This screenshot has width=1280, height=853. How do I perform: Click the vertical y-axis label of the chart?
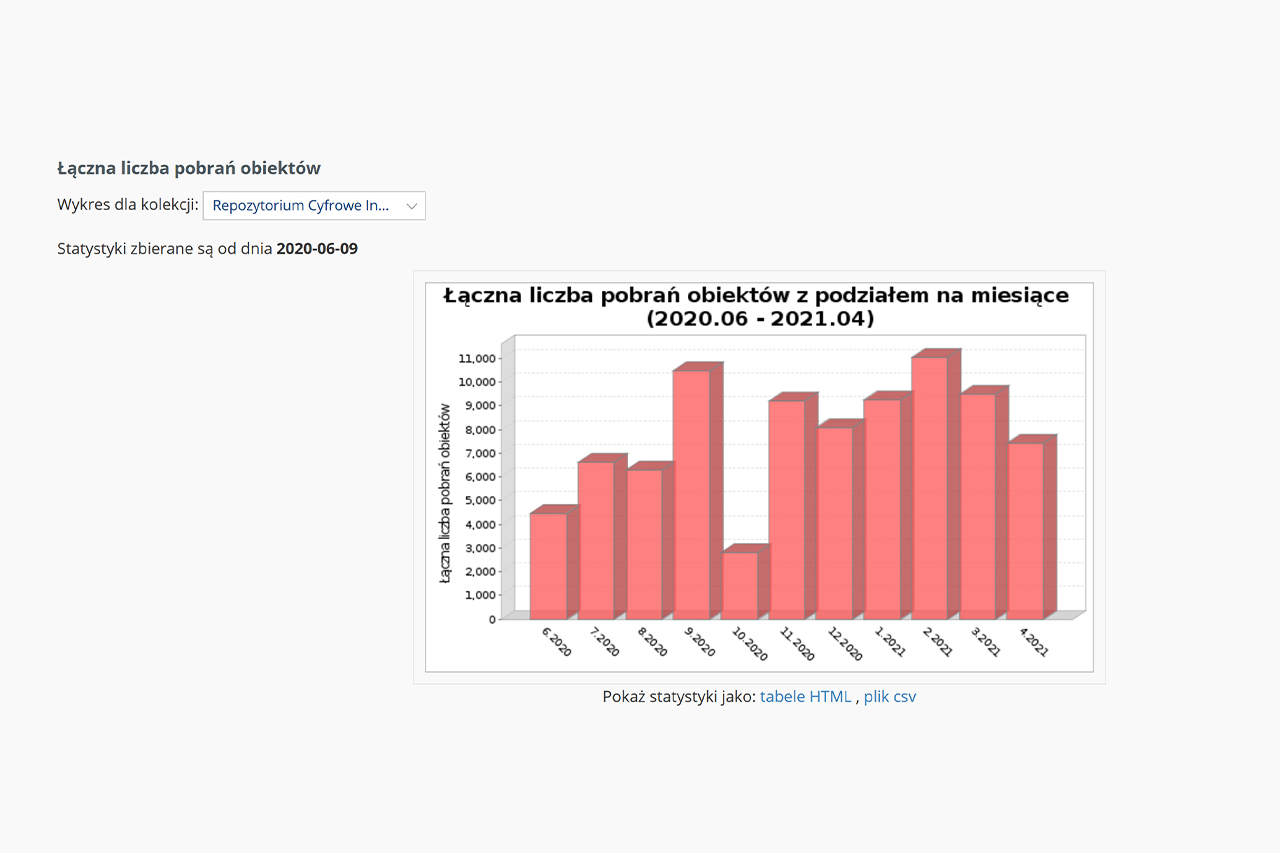[444, 493]
